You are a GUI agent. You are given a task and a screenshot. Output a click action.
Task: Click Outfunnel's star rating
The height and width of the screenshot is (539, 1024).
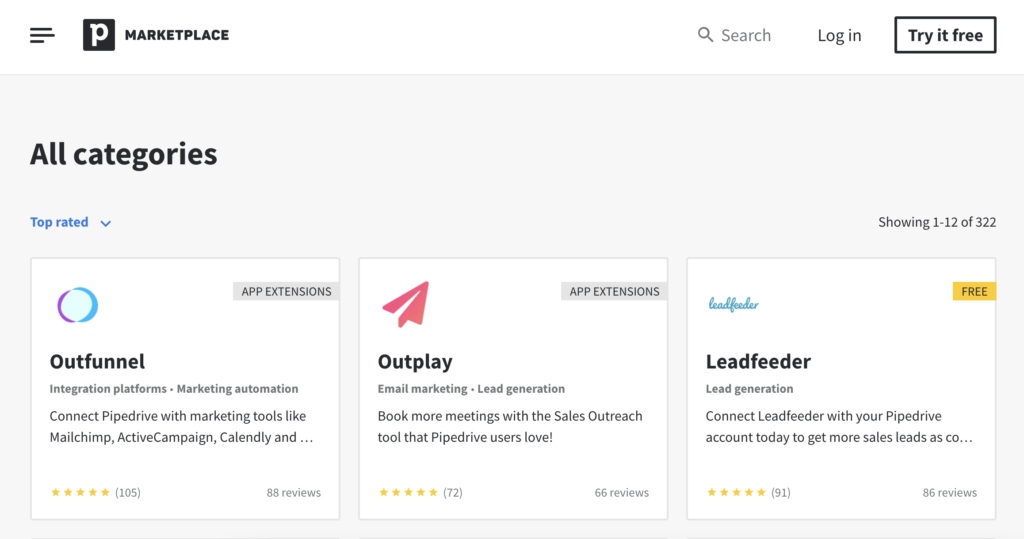[x=80, y=492]
